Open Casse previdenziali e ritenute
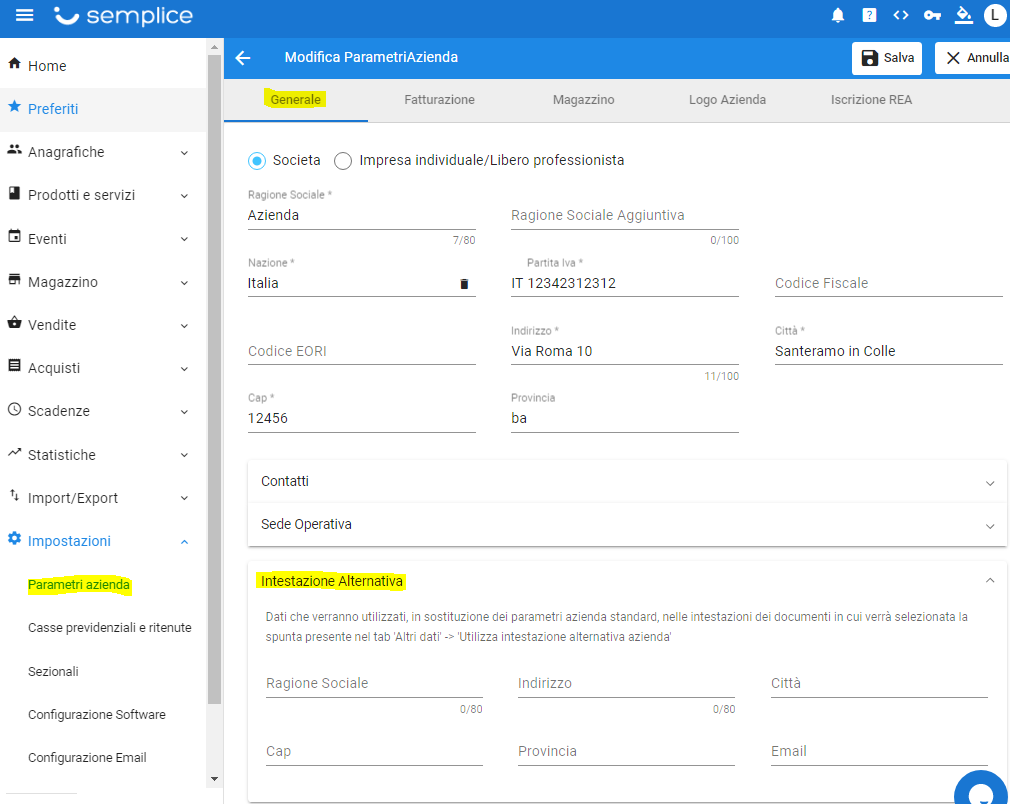The height and width of the screenshot is (804, 1010). 110,628
